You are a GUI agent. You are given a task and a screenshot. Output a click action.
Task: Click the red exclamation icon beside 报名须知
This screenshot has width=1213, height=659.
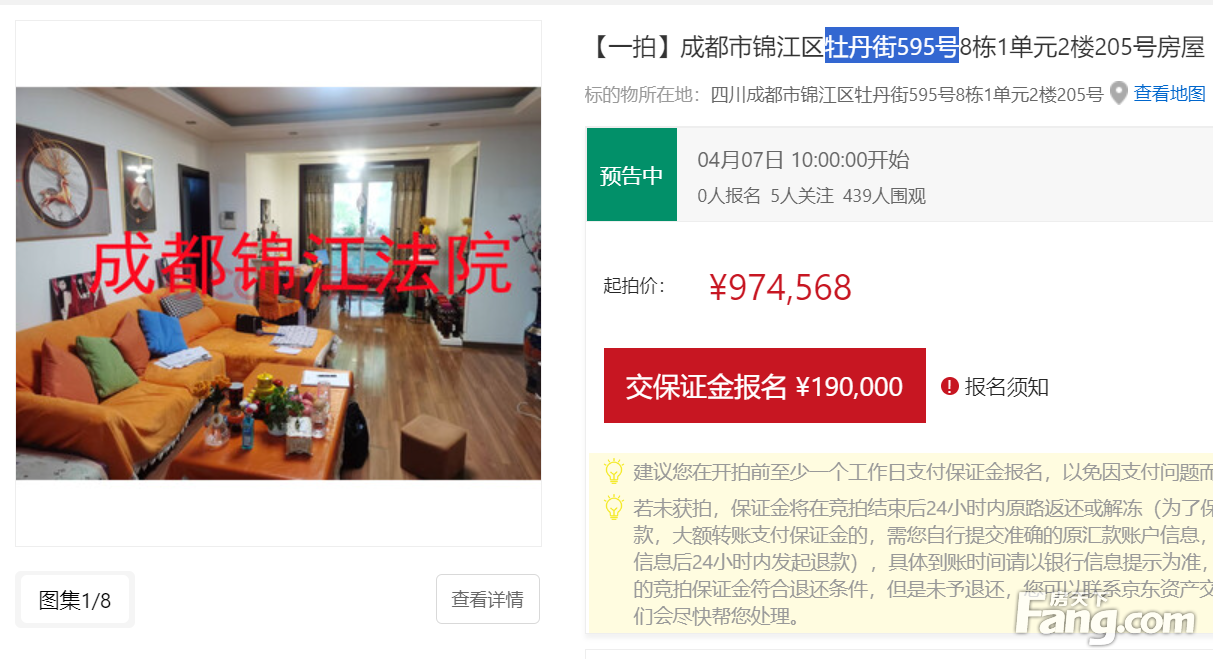[x=950, y=386]
